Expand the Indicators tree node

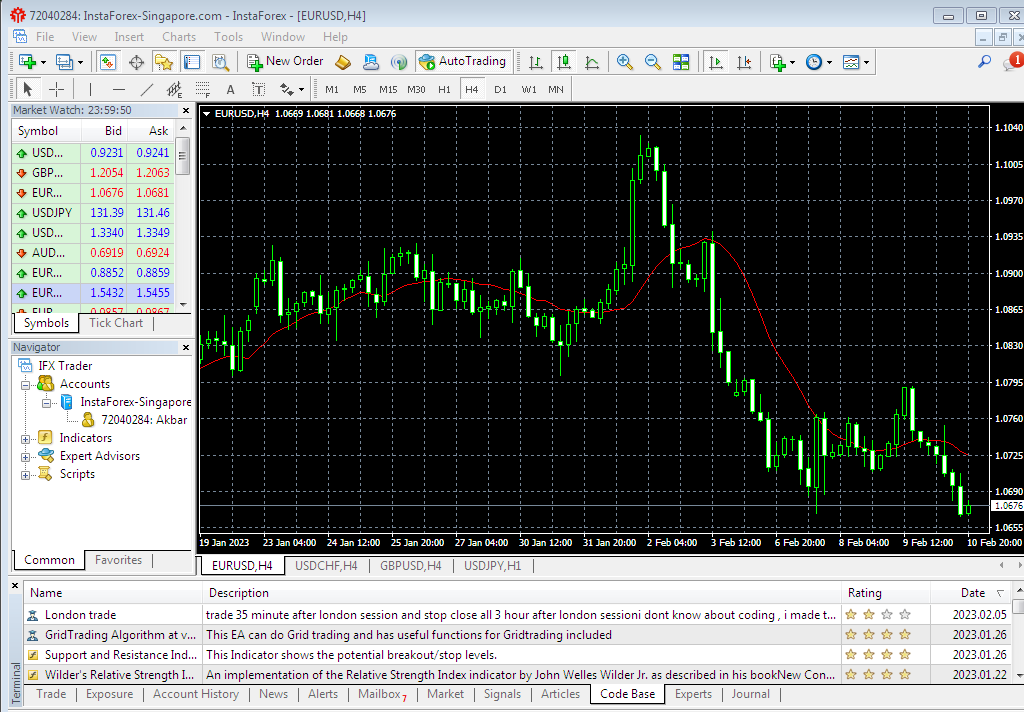(x=25, y=439)
